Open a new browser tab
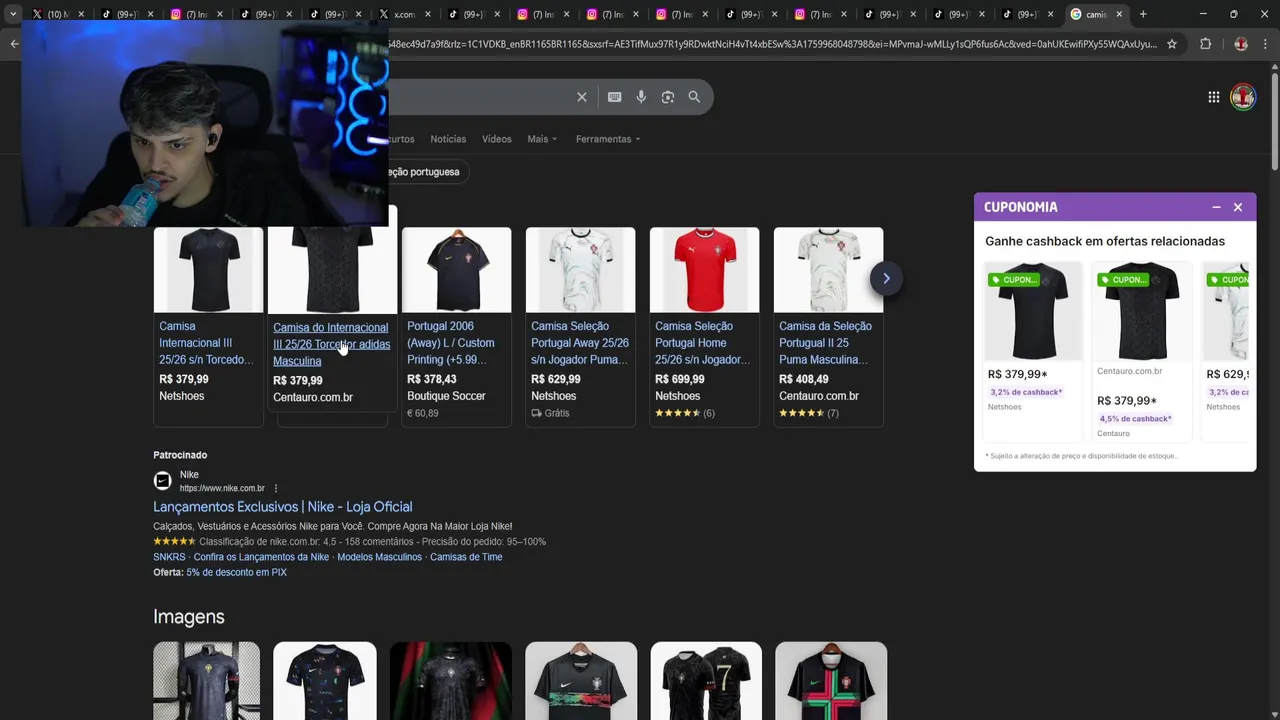The width and height of the screenshot is (1280, 720). tap(1143, 14)
